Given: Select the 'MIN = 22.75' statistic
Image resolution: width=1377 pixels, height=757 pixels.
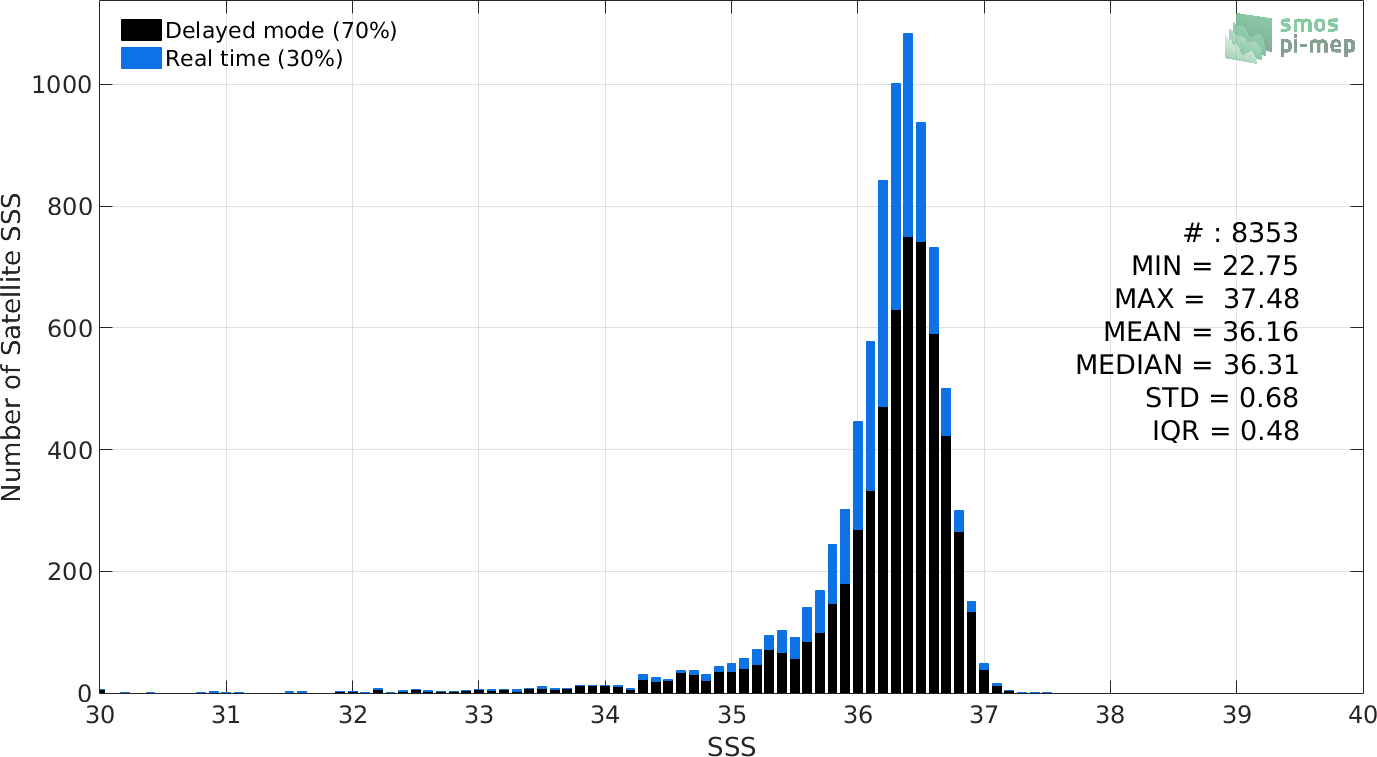Looking at the screenshot, I should coord(1215,266).
